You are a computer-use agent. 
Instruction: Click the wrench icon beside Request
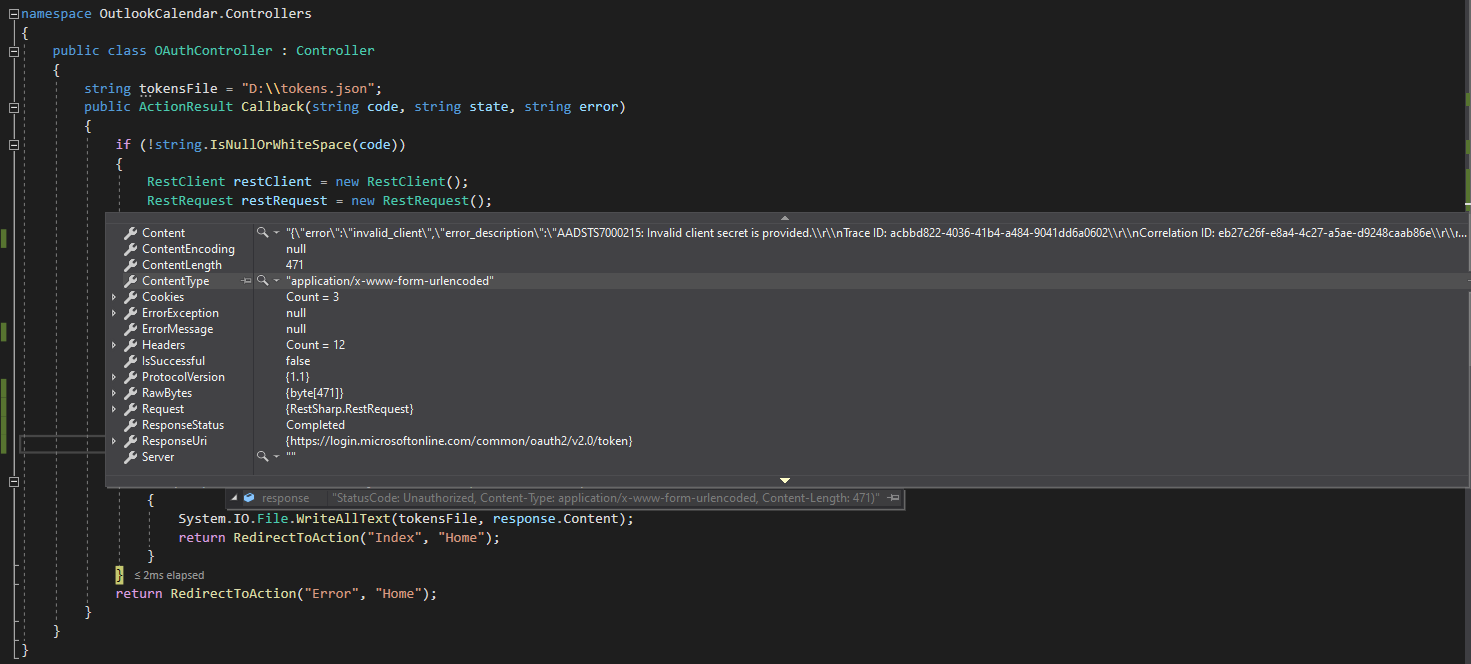[130, 409]
